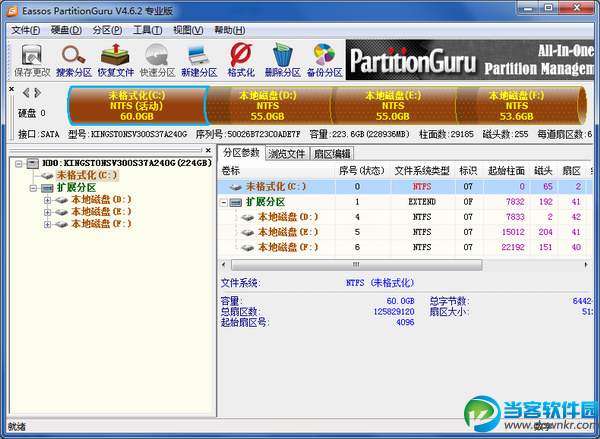Select the 未格式化(C:) 60.0GB partition bar

coord(137,106)
